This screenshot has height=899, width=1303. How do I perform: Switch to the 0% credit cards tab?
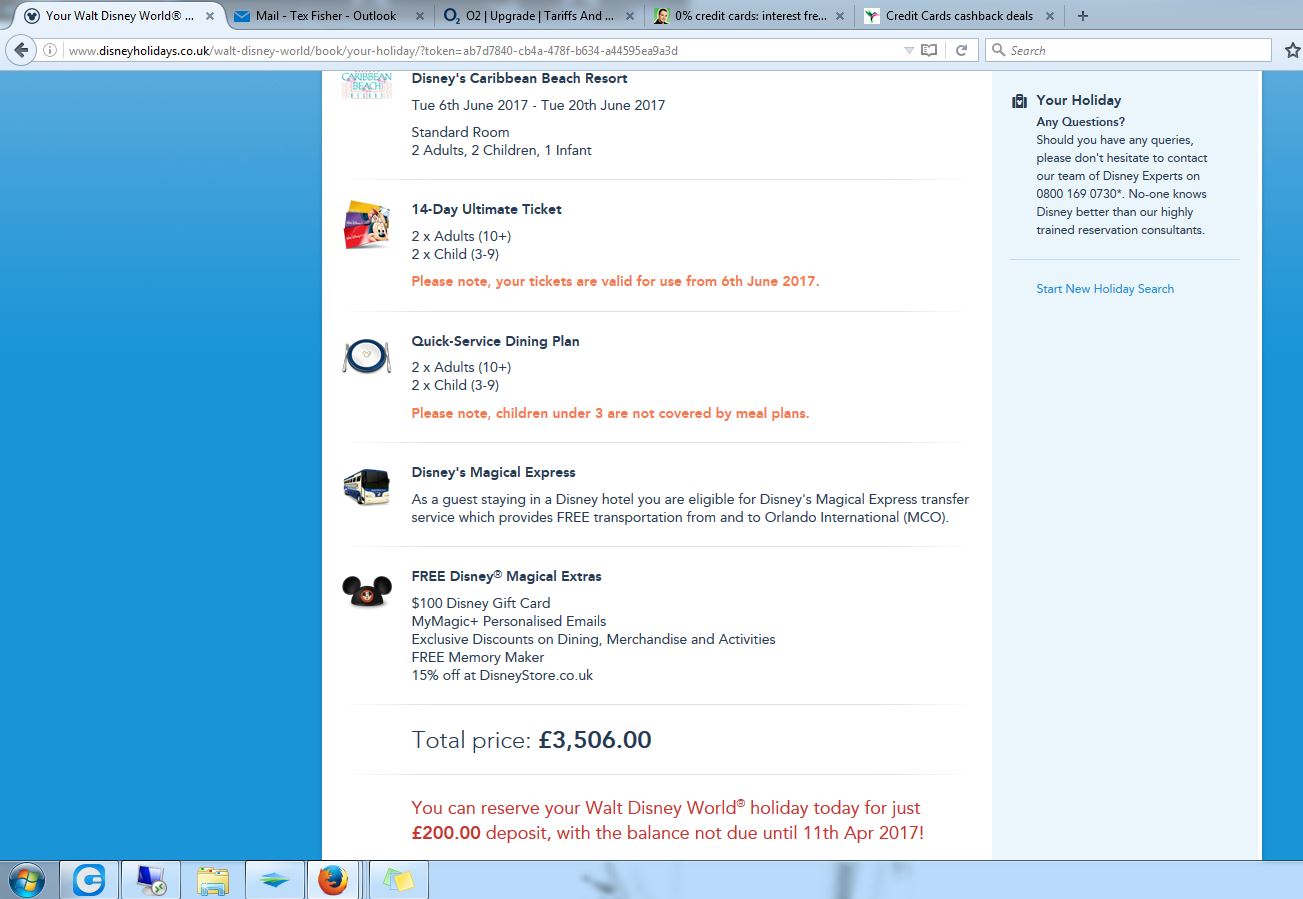[x=749, y=16]
